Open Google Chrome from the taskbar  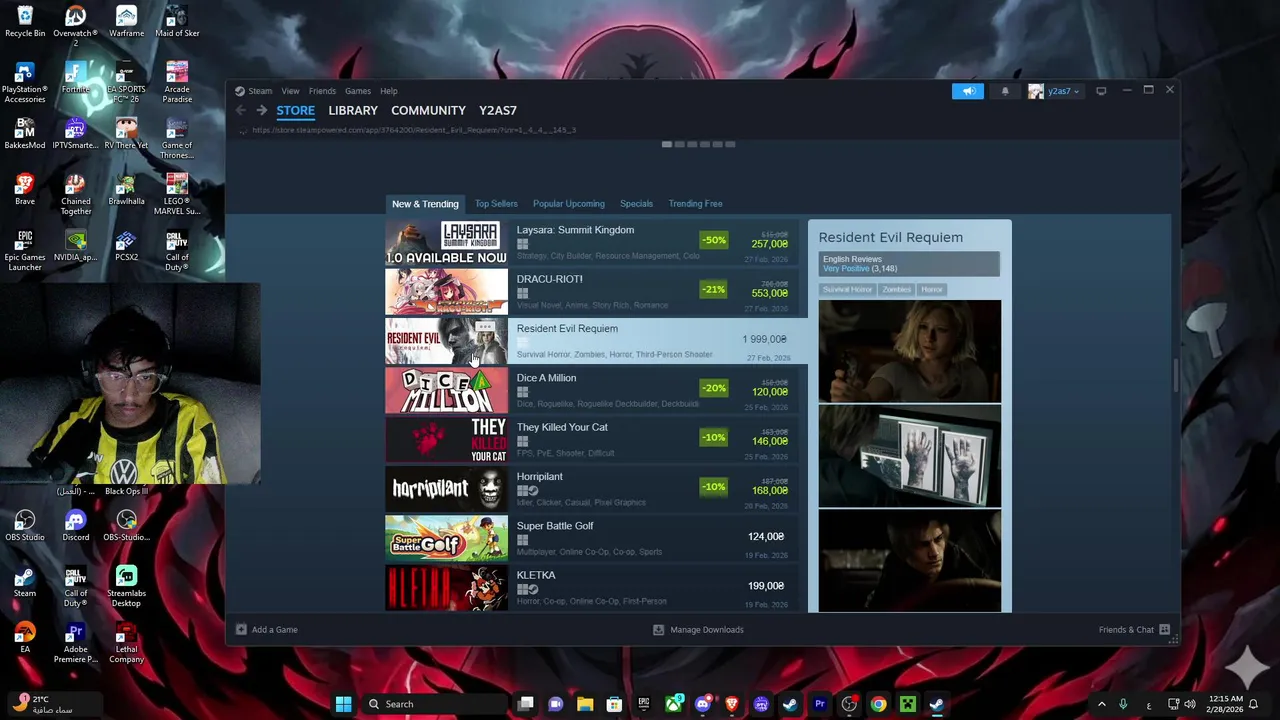[x=878, y=704]
